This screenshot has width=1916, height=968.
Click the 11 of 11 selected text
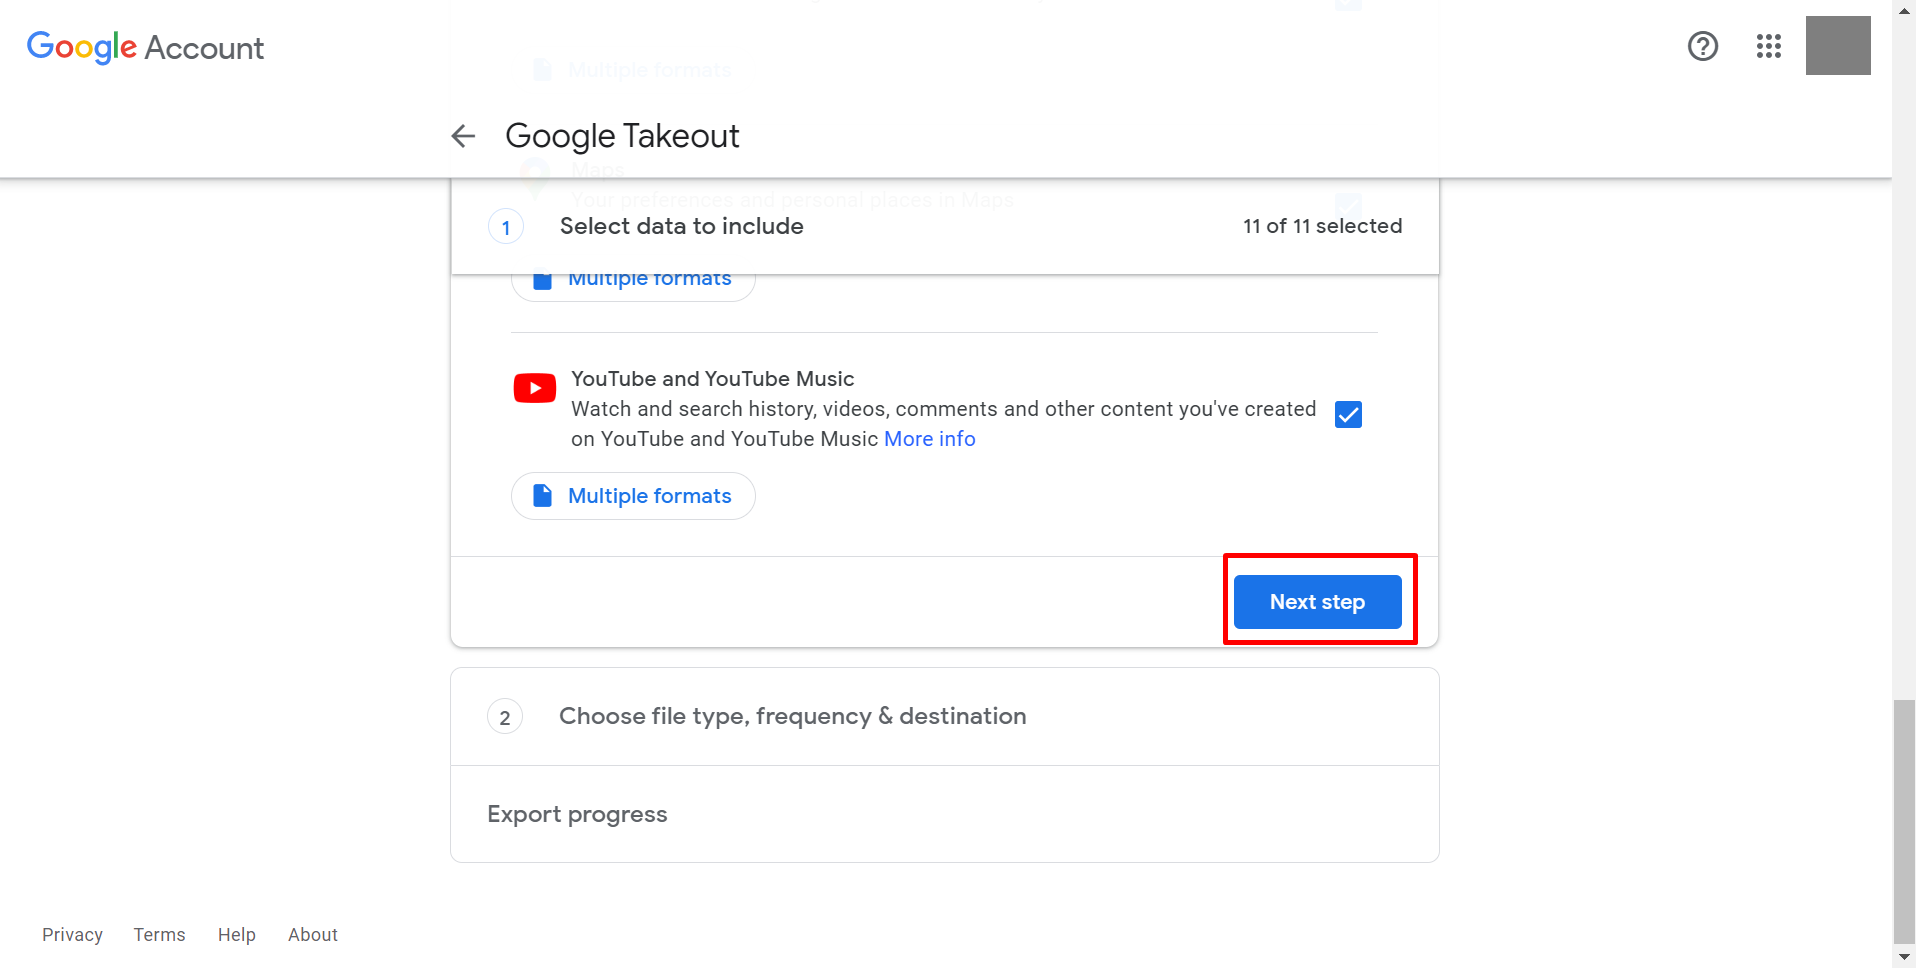[1322, 226]
